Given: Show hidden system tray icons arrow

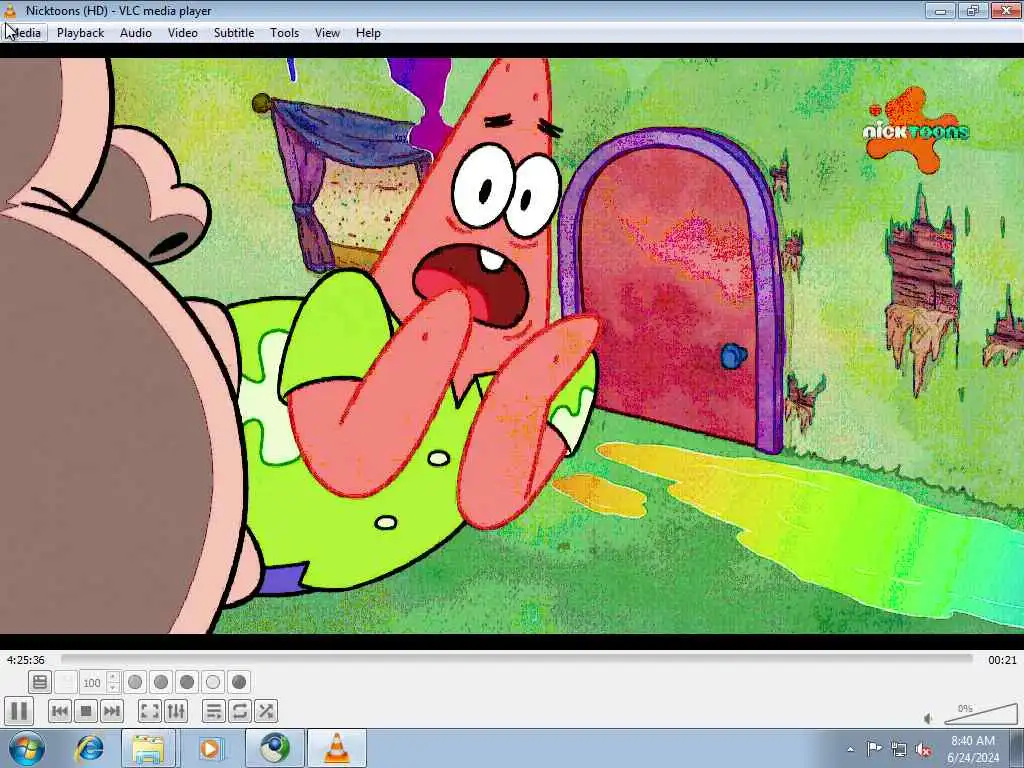Looking at the screenshot, I should (850, 749).
